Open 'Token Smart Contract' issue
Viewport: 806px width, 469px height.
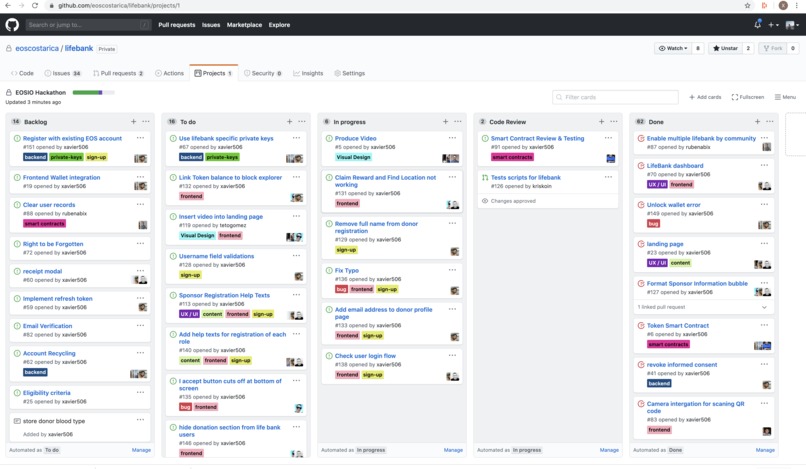[x=677, y=325]
